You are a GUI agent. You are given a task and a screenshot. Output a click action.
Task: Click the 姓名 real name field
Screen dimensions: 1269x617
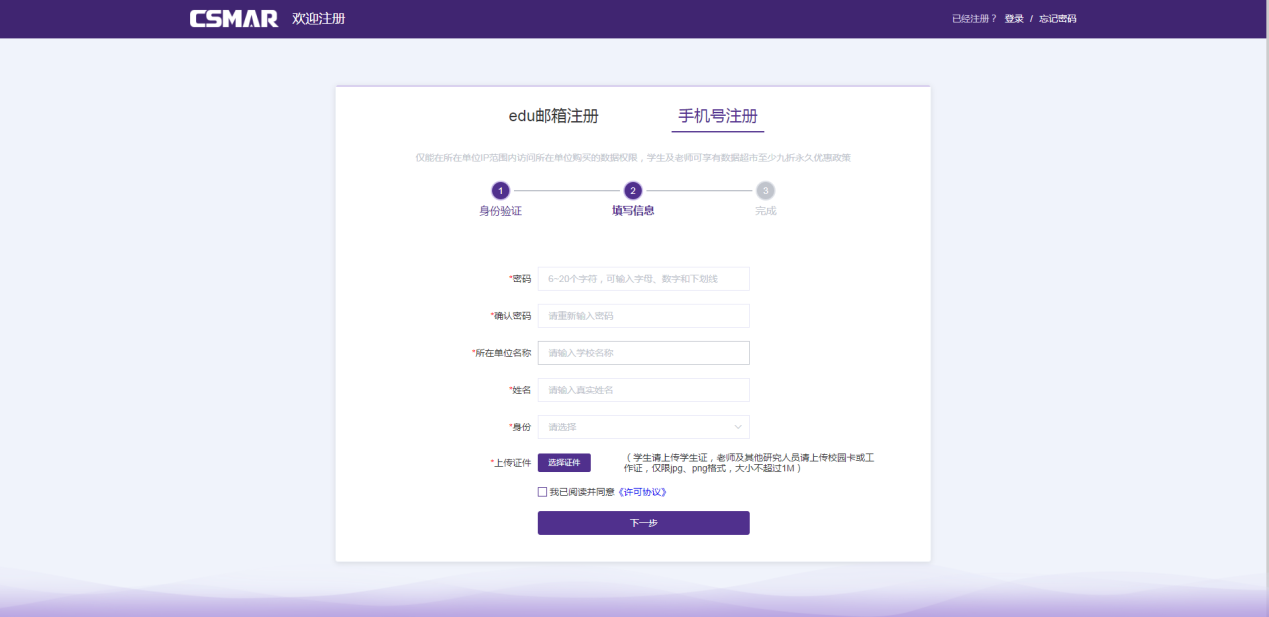pos(643,390)
